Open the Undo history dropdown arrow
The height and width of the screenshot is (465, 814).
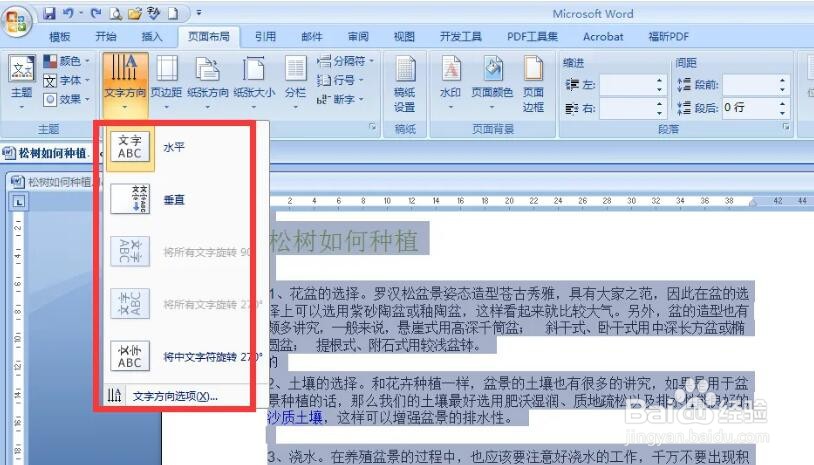pyautogui.click(x=82, y=13)
